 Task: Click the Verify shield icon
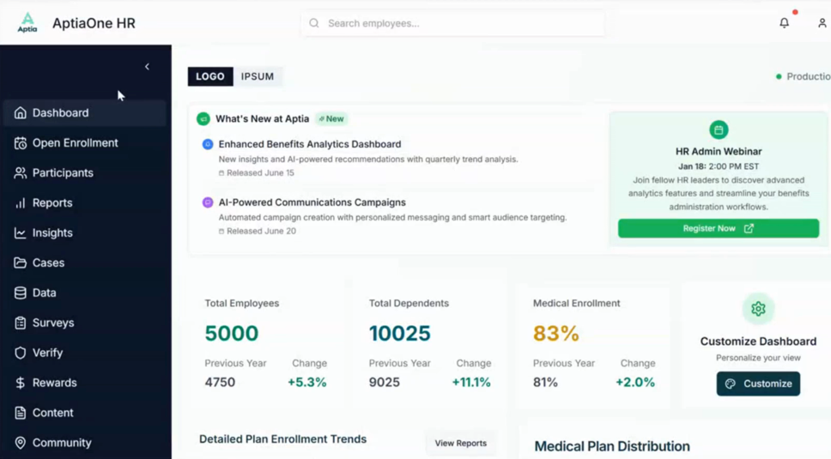(20, 353)
